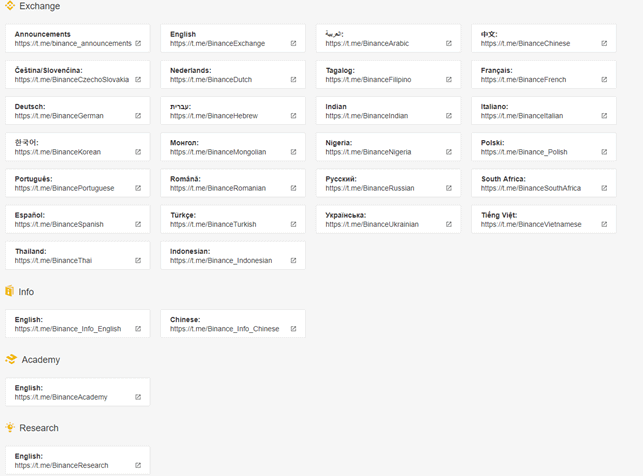The width and height of the screenshot is (643, 476).
Task: Visit the t.me/BinanceCzechoSlovakia link
Action: [72, 80]
